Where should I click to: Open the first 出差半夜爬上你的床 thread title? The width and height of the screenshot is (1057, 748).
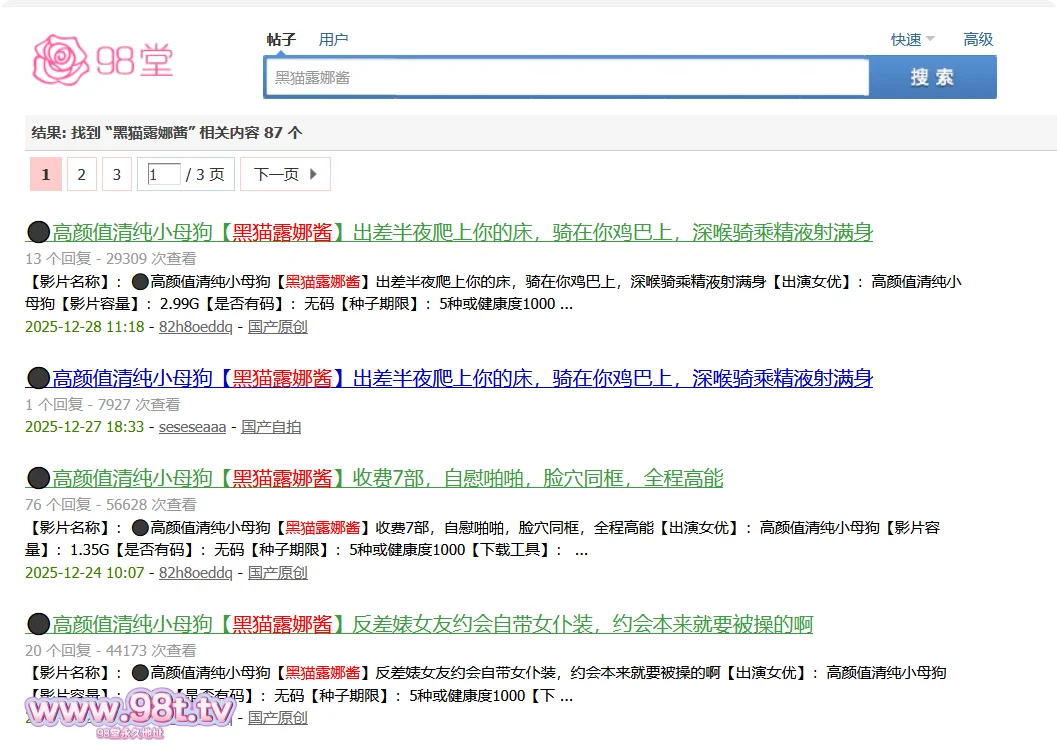448,231
